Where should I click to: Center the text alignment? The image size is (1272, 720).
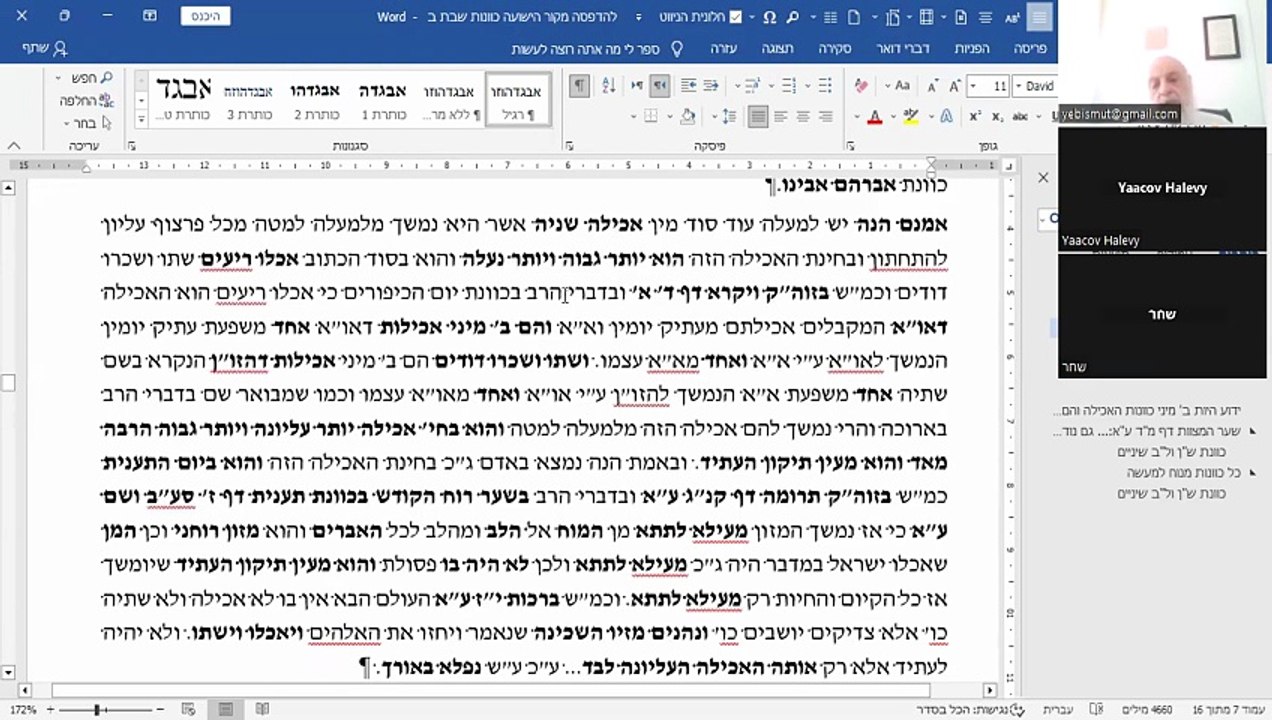point(802,117)
